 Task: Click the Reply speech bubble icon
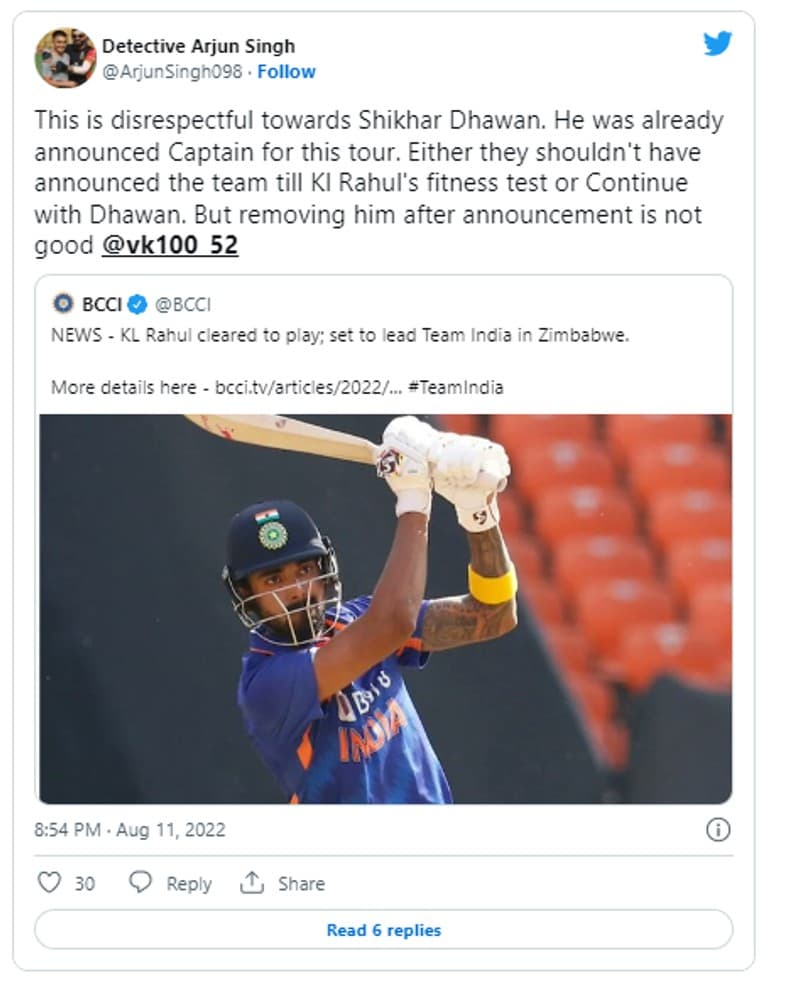coord(141,883)
